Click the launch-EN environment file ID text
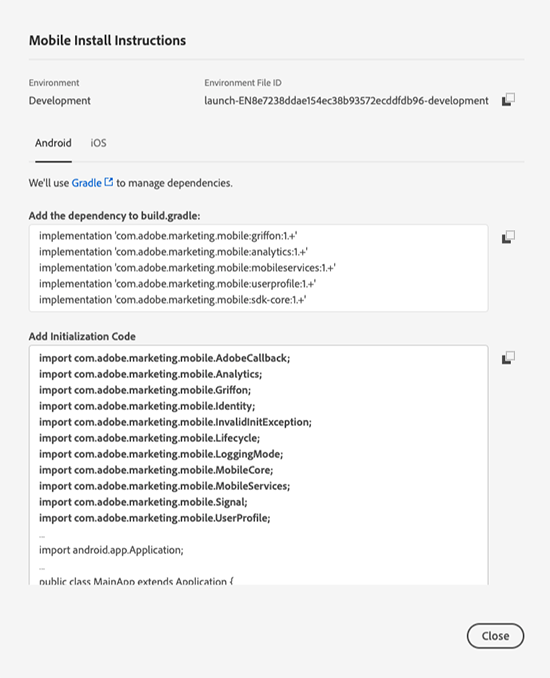Screen dimensions: 550x678 click(x=346, y=101)
